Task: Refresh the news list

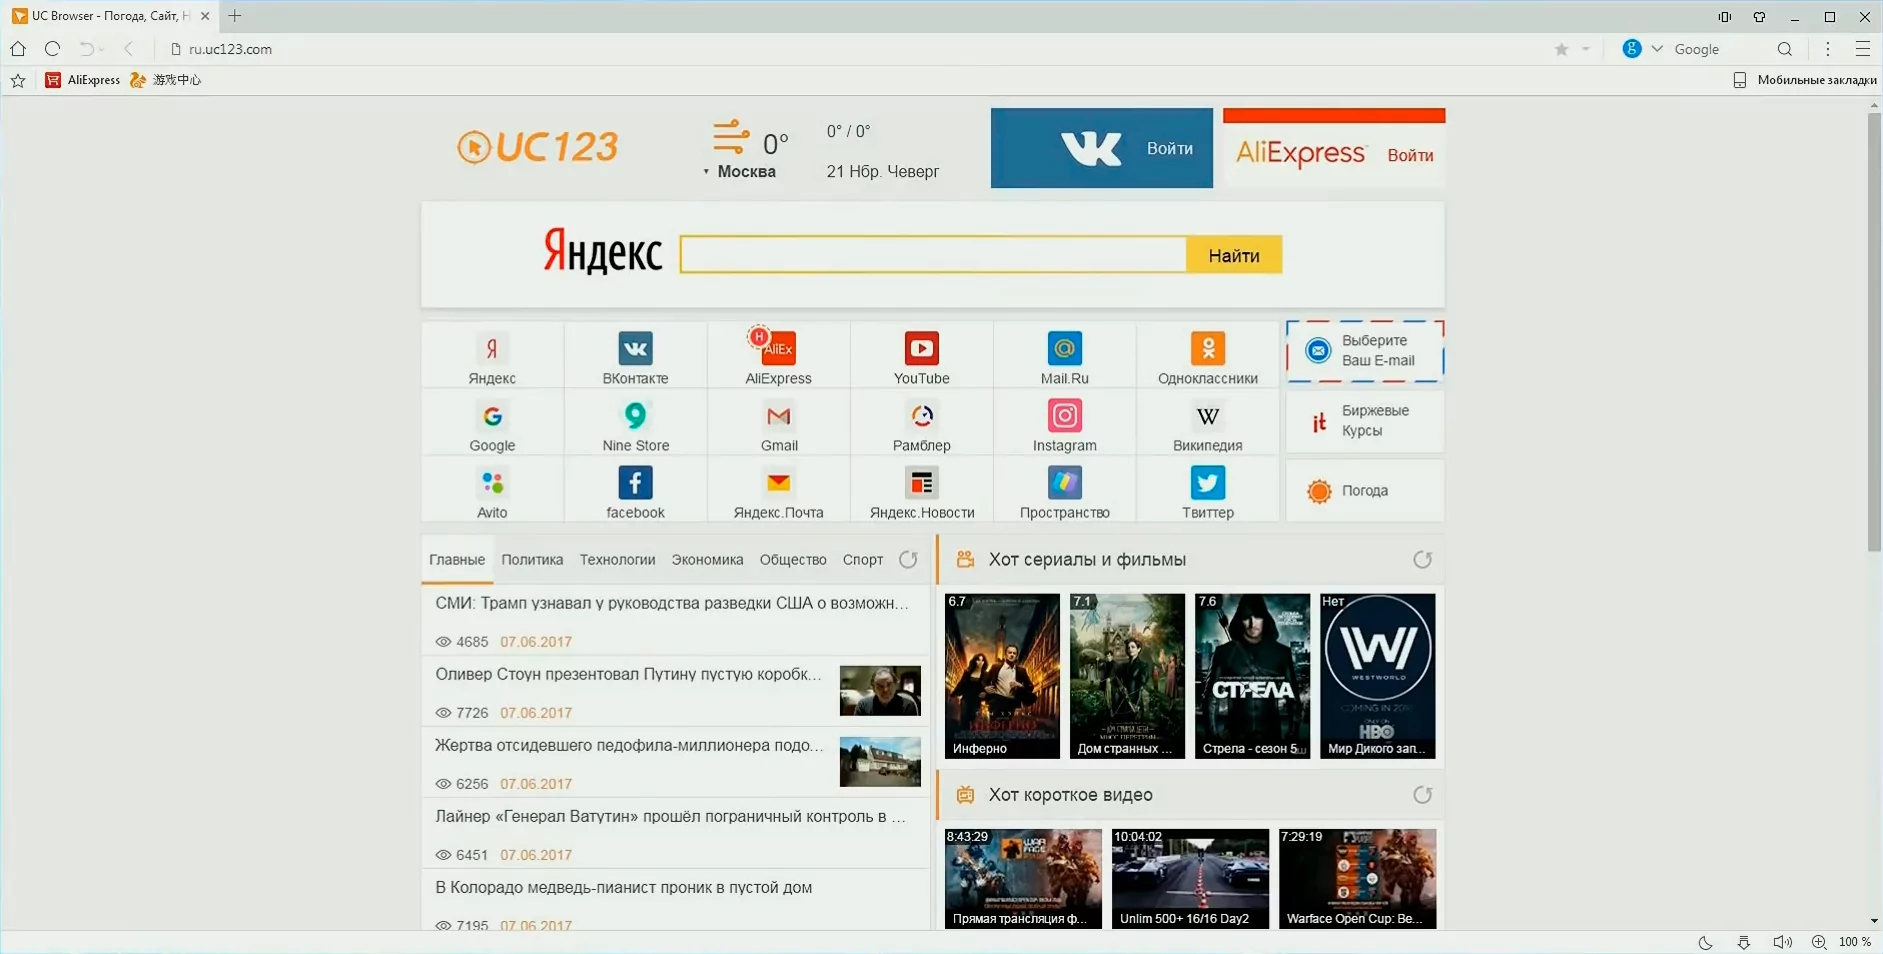Action: click(908, 560)
